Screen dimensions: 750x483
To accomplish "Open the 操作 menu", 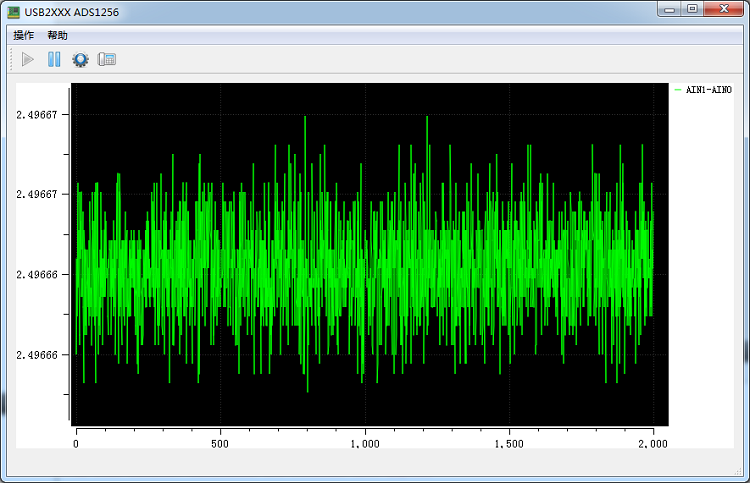I will coord(23,35).
